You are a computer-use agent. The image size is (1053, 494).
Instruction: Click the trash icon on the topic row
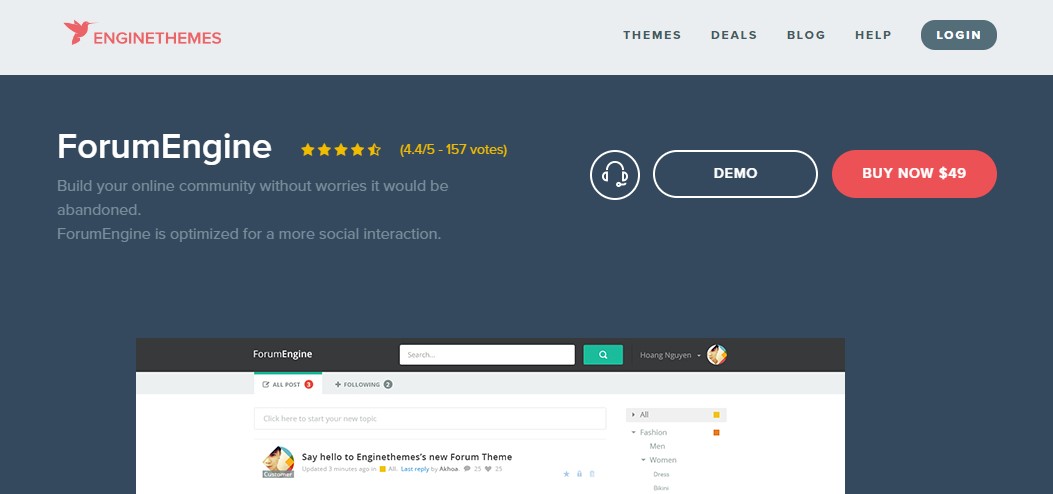click(x=592, y=474)
